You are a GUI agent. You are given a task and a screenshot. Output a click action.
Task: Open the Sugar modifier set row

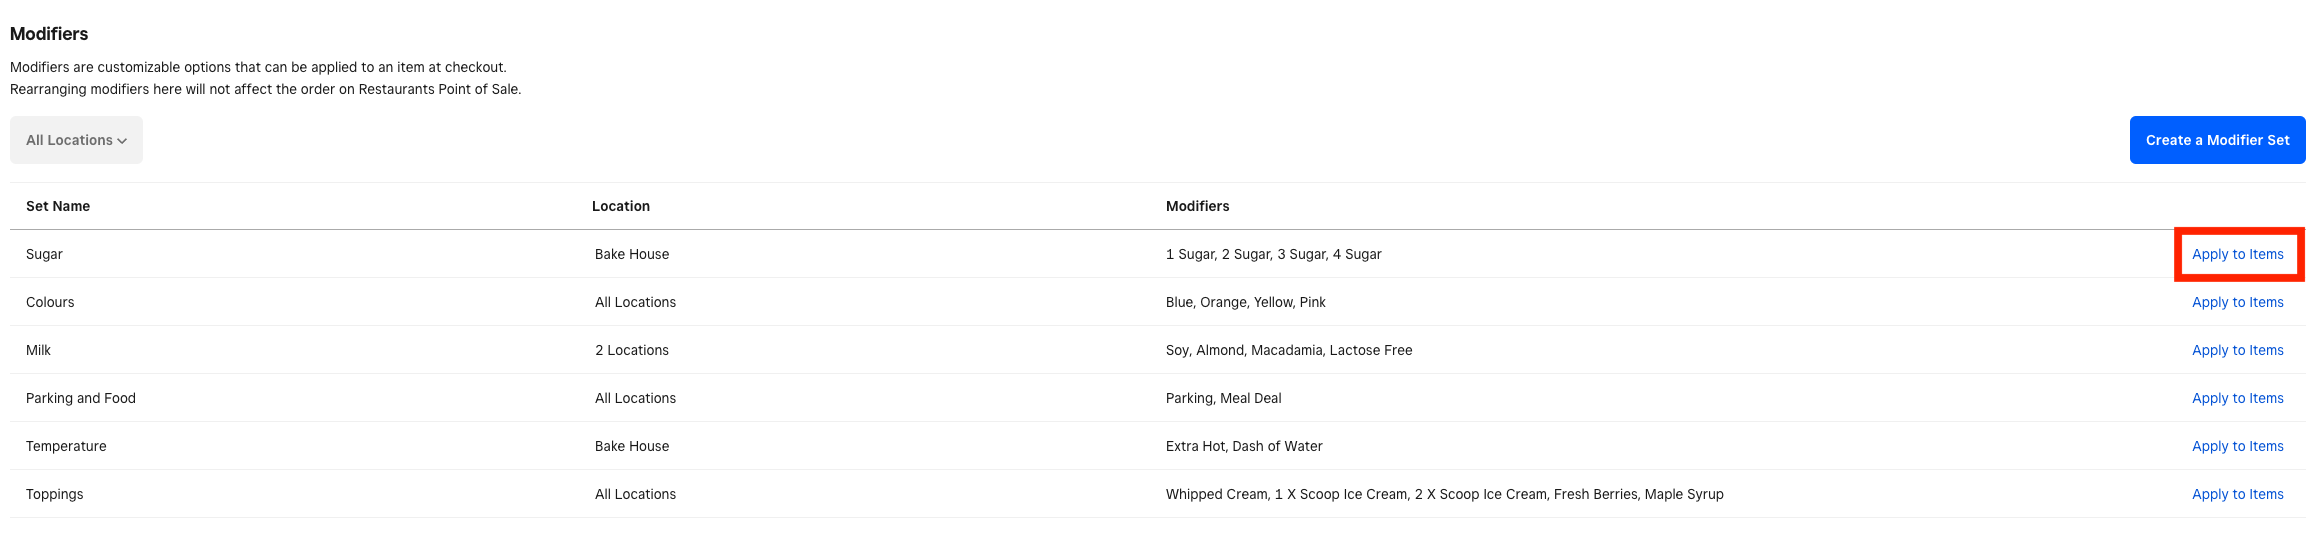pos(44,254)
